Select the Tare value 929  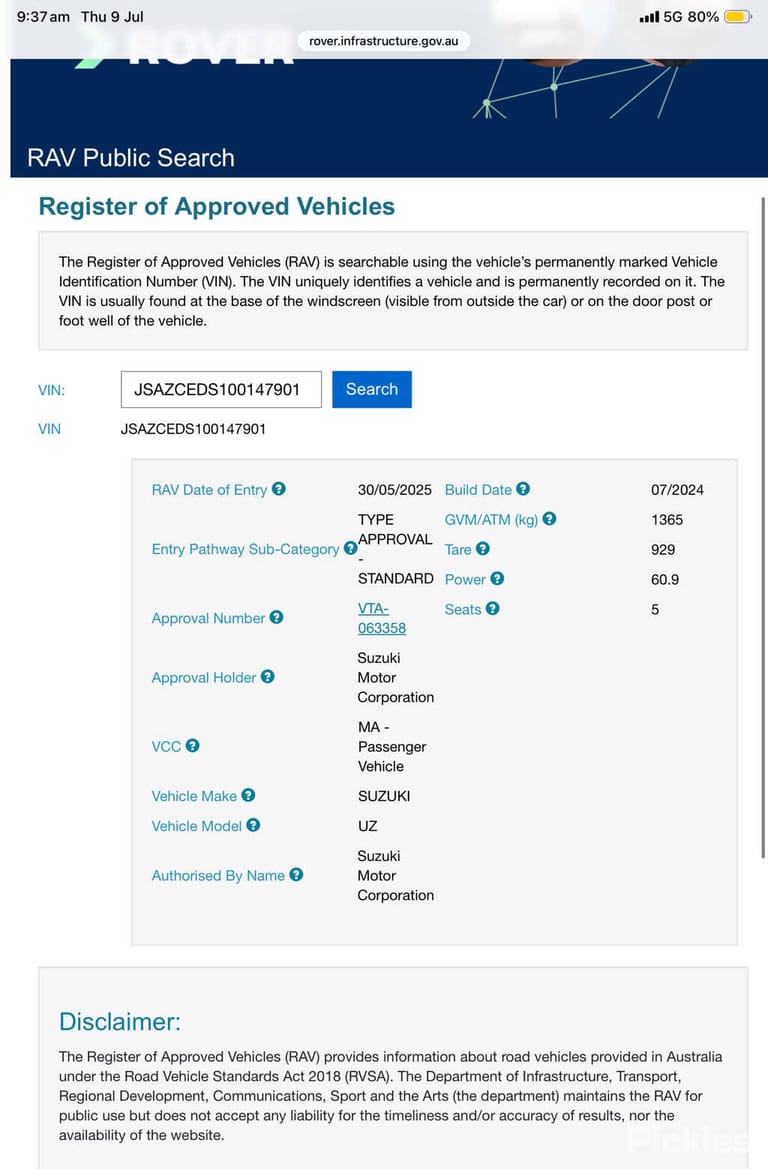pyautogui.click(x=663, y=549)
